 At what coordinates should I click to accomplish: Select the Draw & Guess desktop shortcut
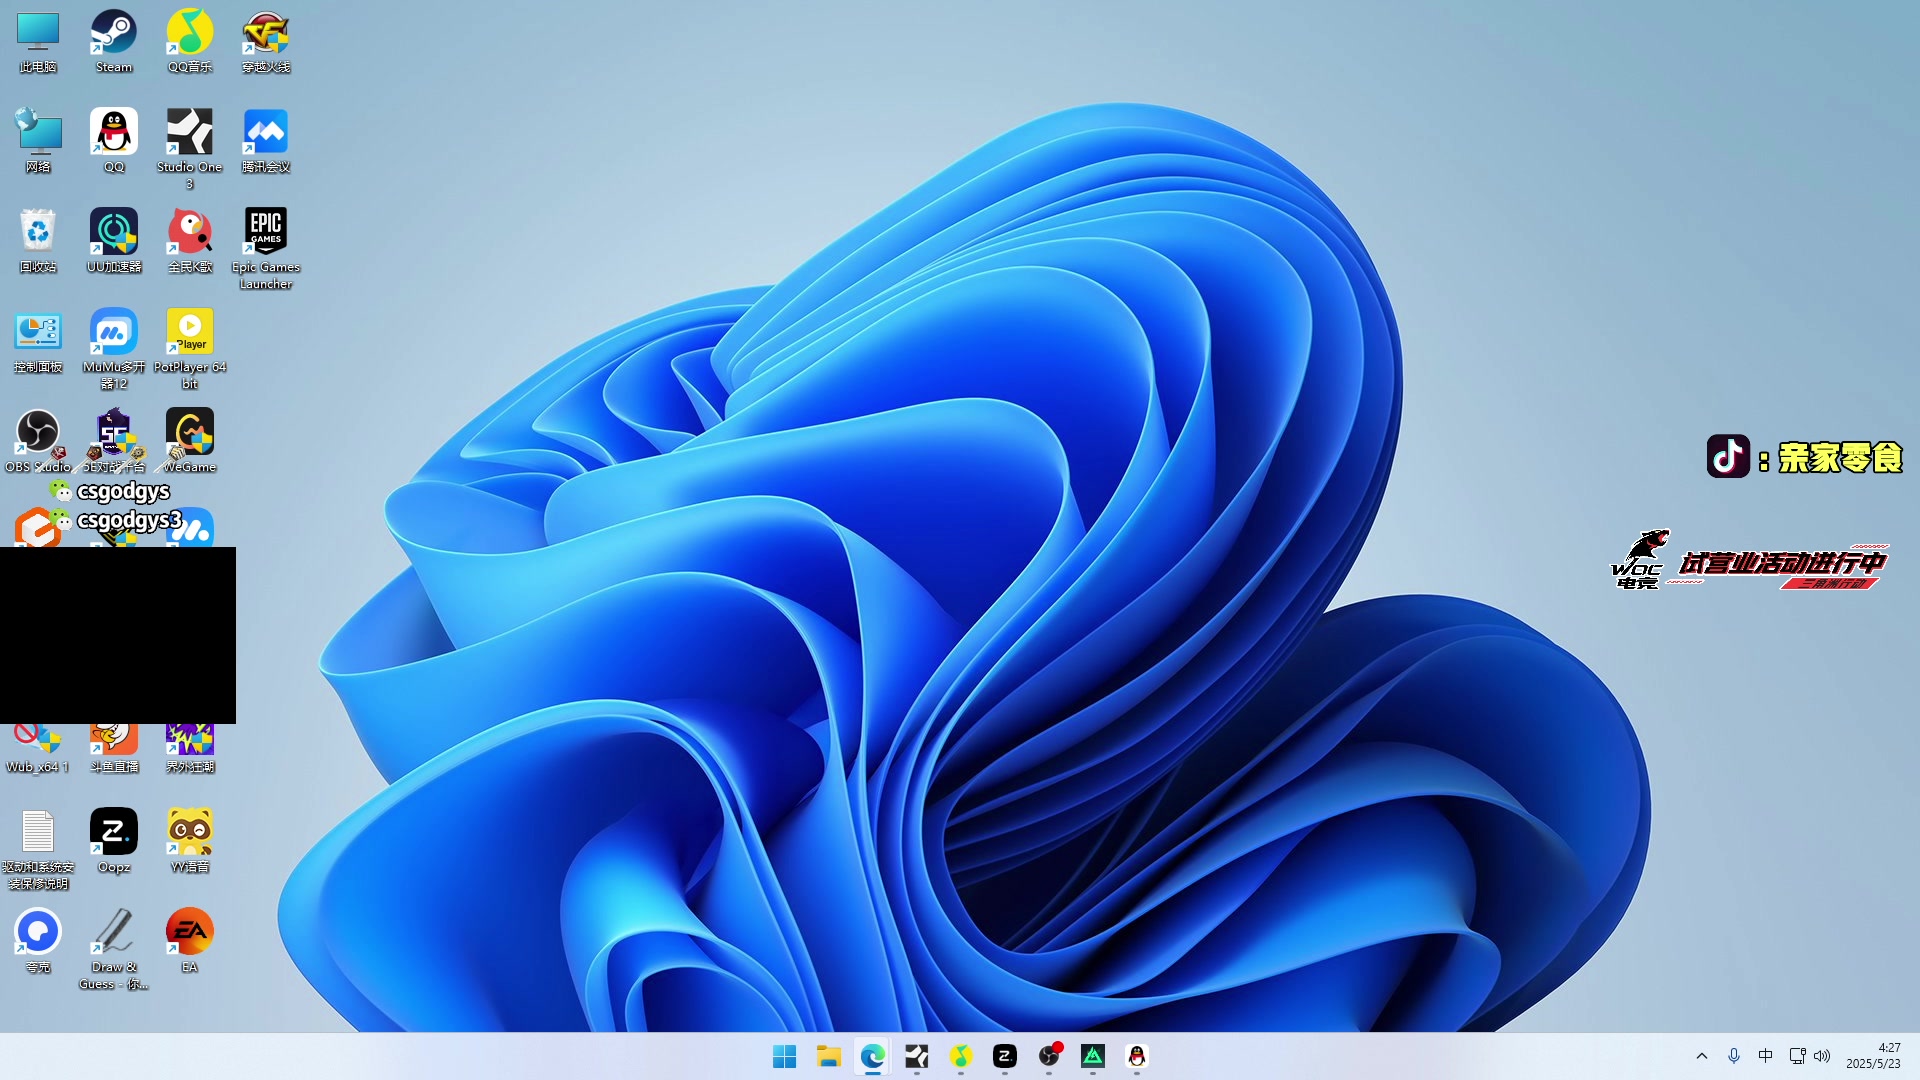(114, 950)
